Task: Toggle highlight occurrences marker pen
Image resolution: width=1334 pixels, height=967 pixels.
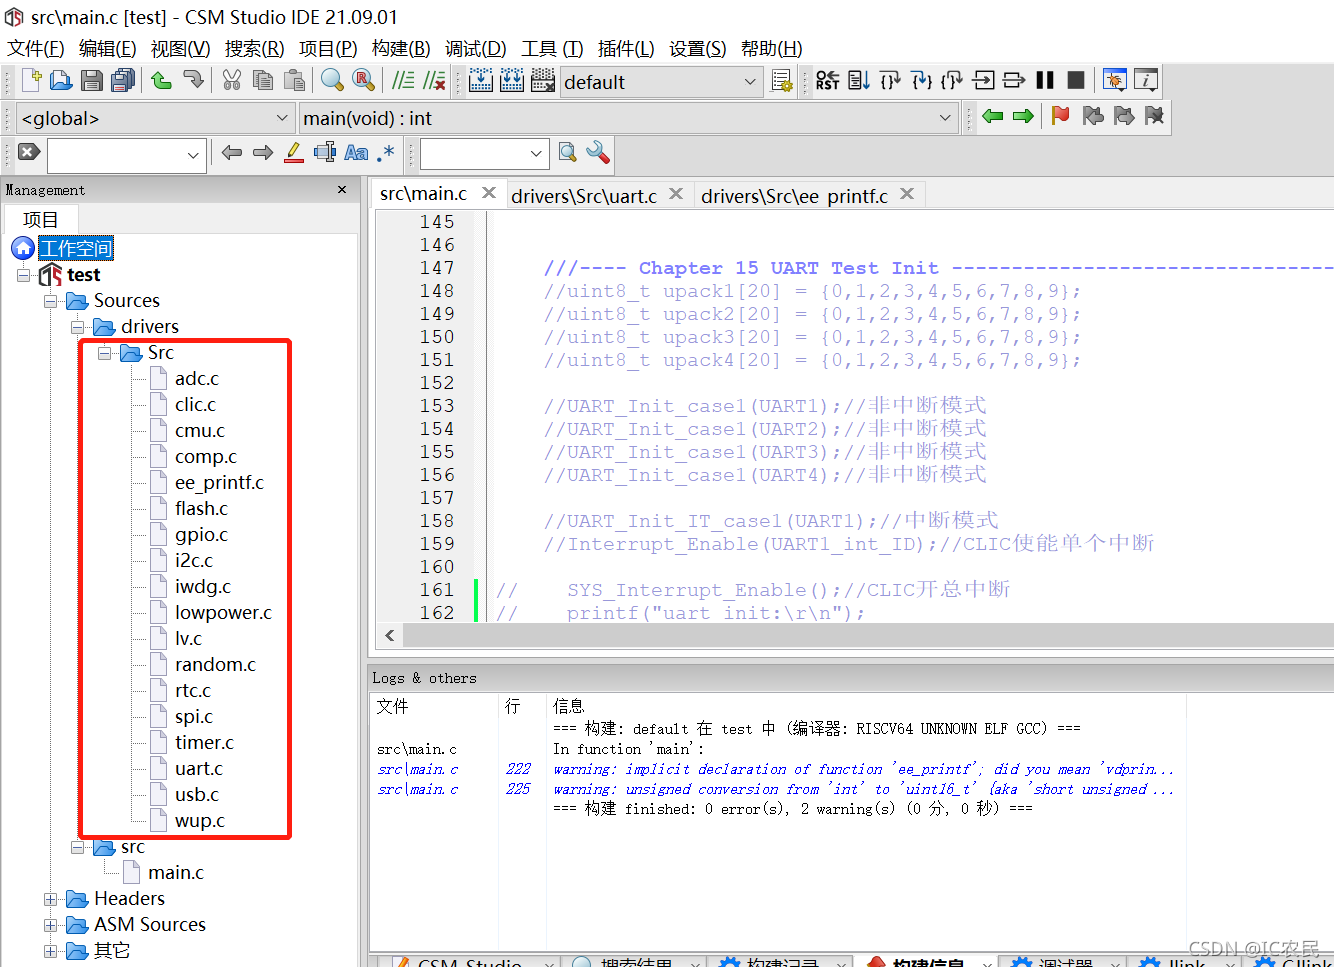Action: pyautogui.click(x=293, y=153)
